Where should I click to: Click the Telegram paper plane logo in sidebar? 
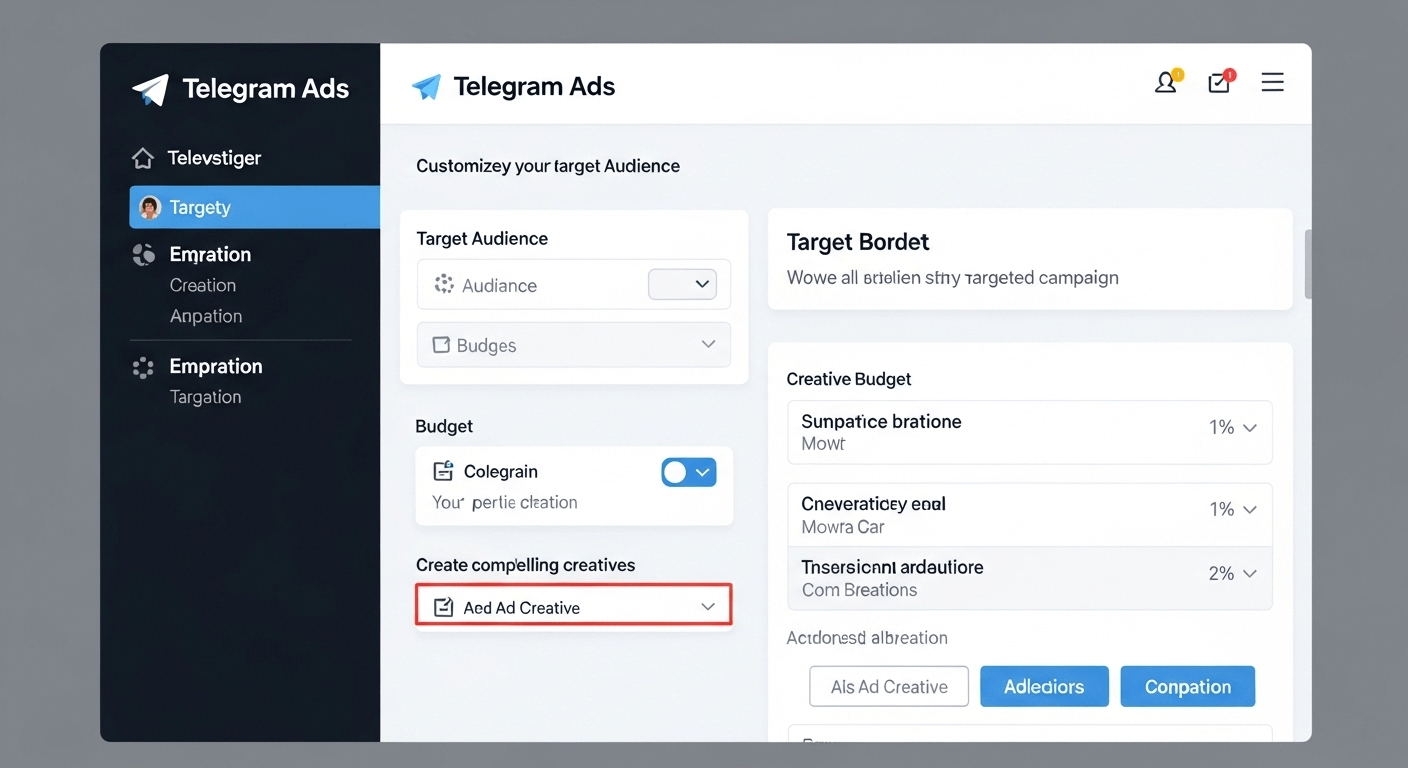coord(150,89)
